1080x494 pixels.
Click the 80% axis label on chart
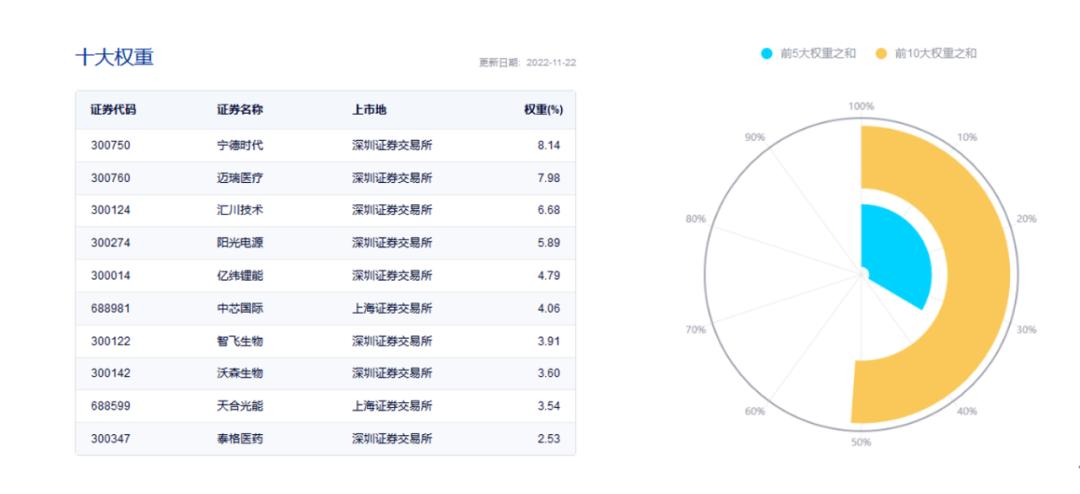click(696, 218)
